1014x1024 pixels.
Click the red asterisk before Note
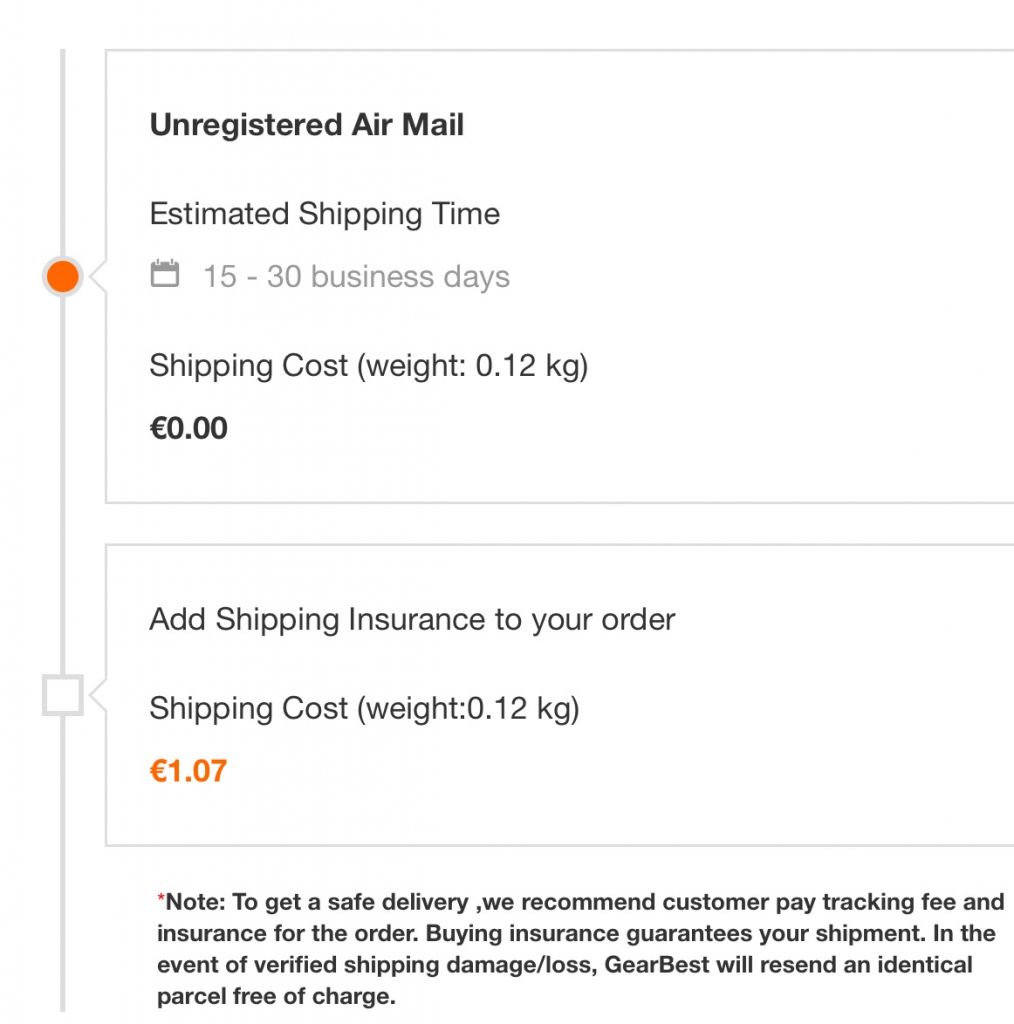(161, 897)
